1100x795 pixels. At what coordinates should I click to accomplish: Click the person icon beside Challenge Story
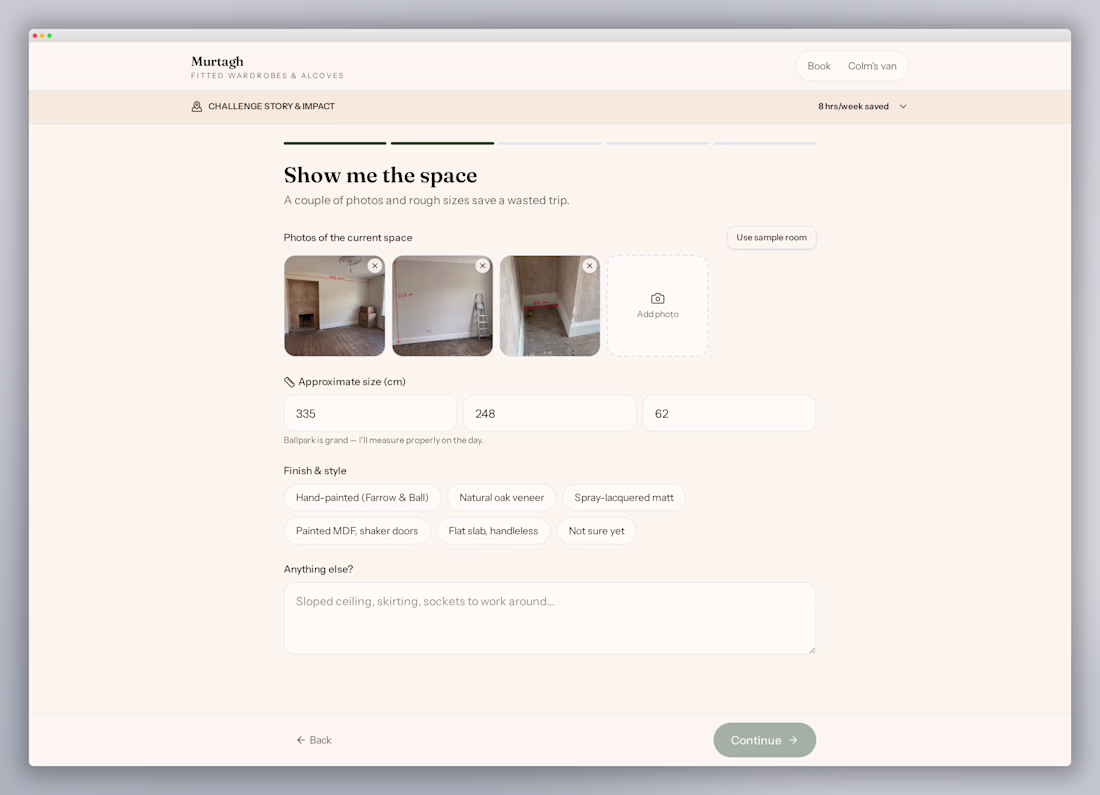click(x=196, y=107)
